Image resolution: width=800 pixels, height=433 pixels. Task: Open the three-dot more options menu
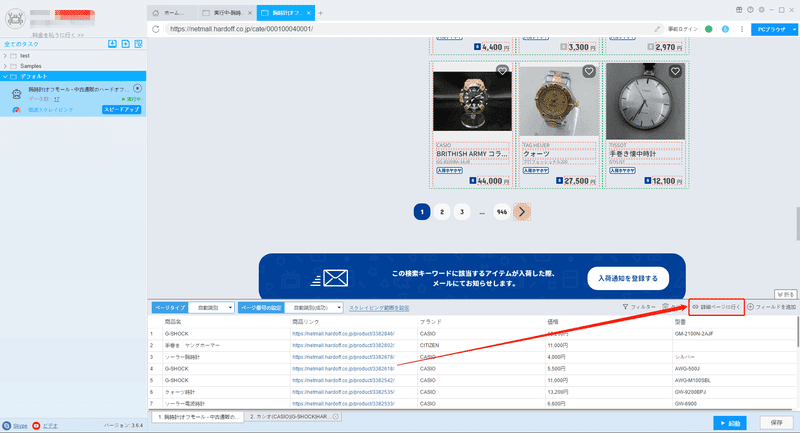(742, 29)
